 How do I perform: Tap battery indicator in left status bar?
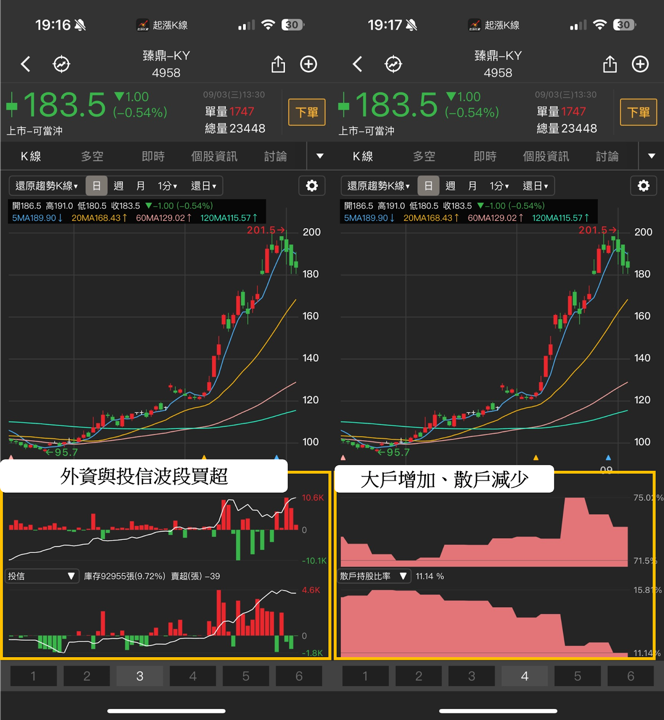(293, 25)
